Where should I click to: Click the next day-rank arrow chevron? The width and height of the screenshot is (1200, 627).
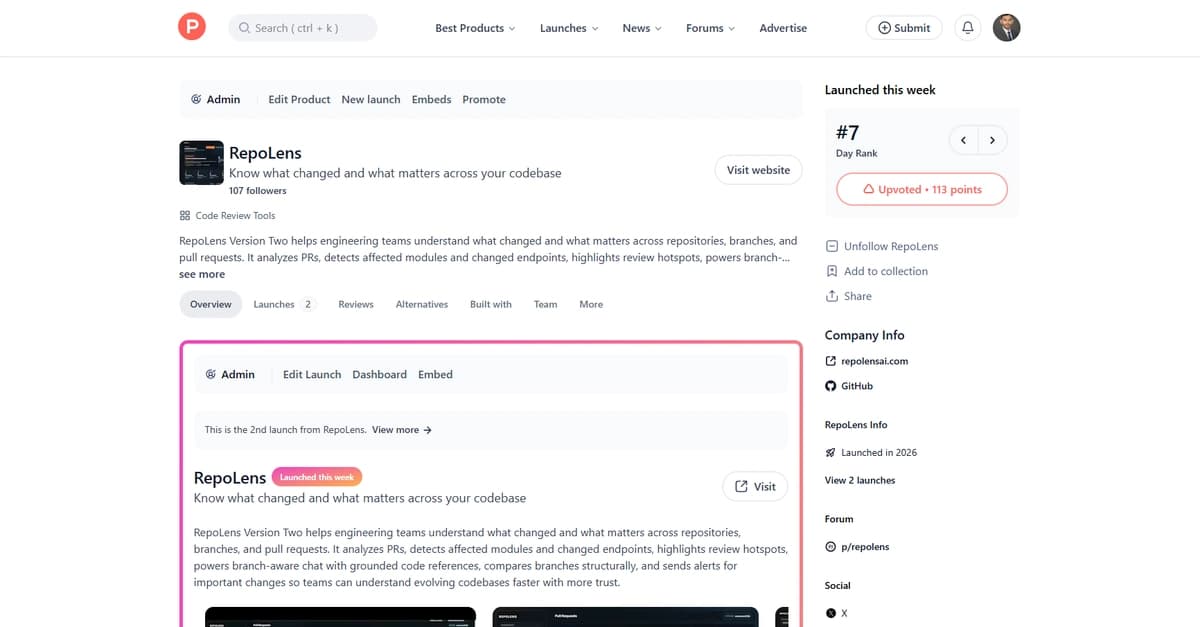(992, 139)
